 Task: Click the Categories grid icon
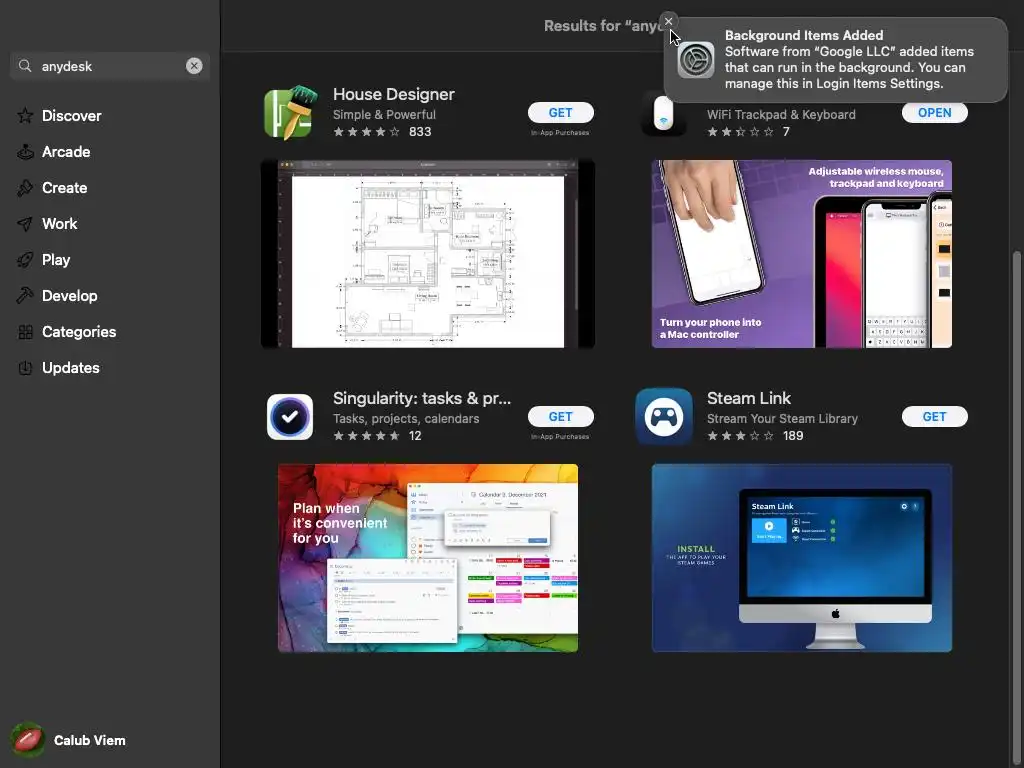coord(25,332)
